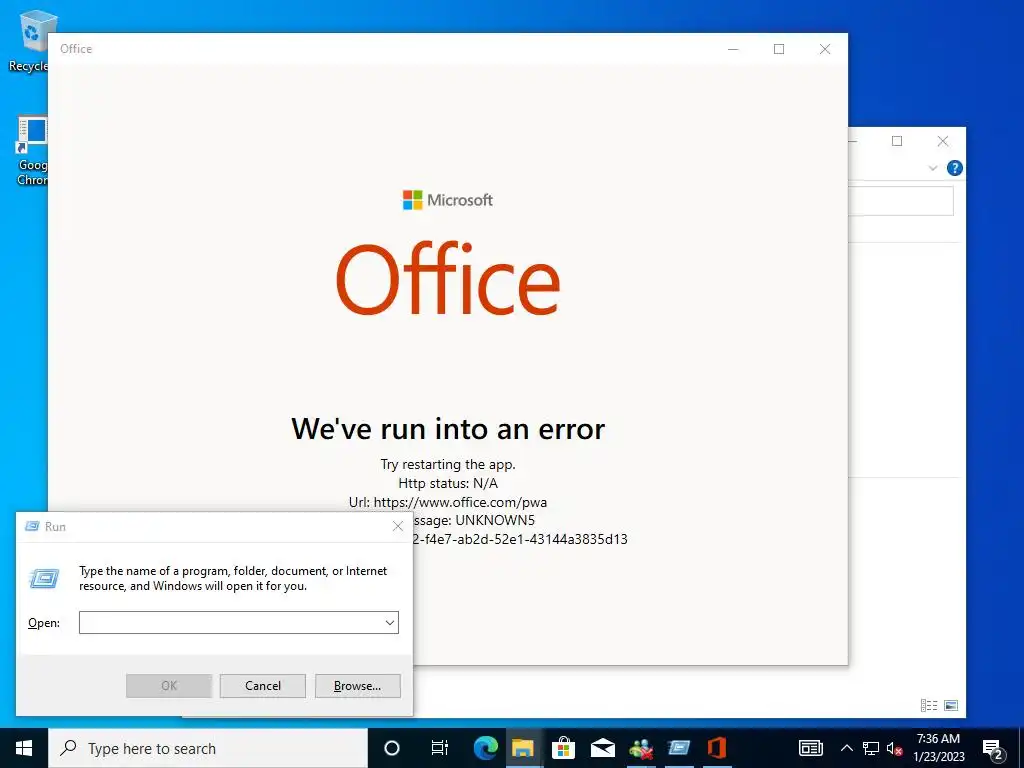Maximize the File Explorer window behind
The image size is (1024, 768).
[897, 141]
